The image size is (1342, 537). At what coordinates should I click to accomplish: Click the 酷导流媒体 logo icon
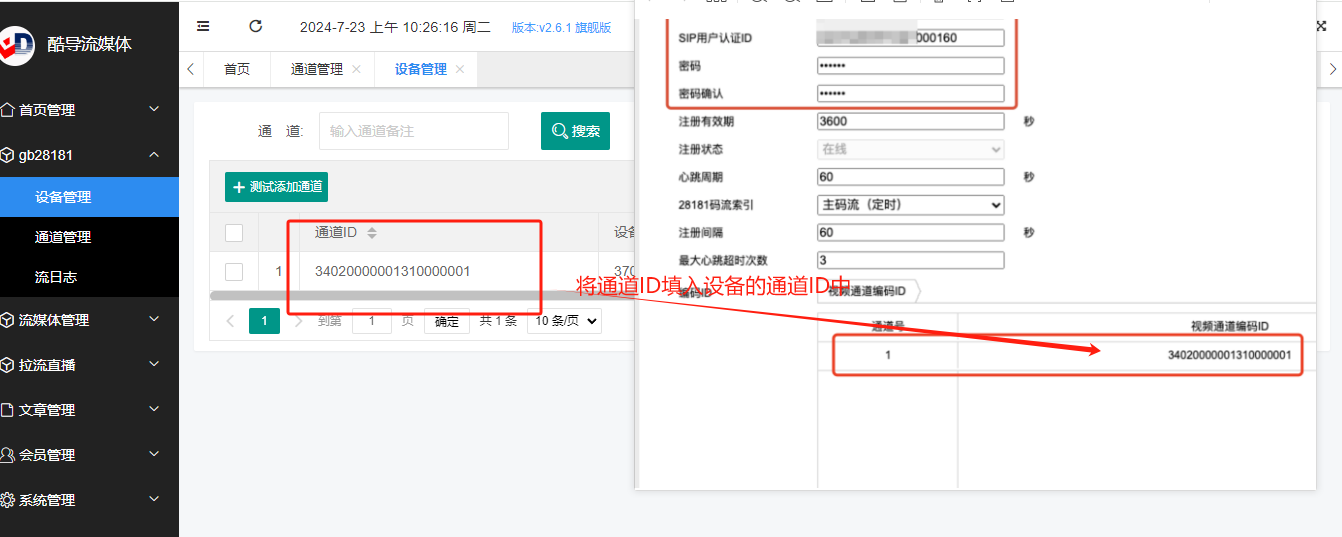pos(15,43)
